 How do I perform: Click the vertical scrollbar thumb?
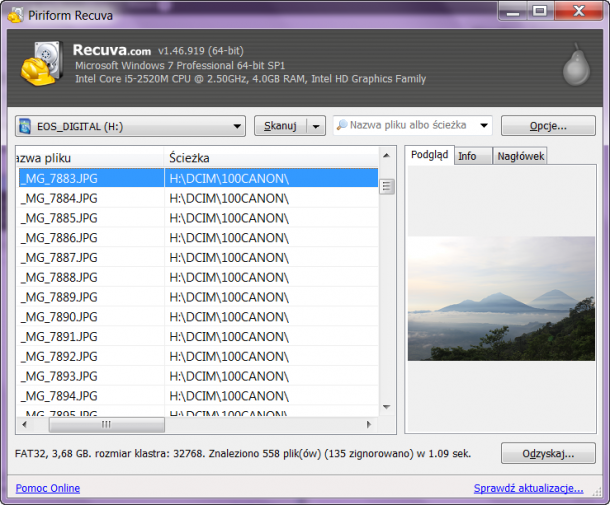(386, 187)
